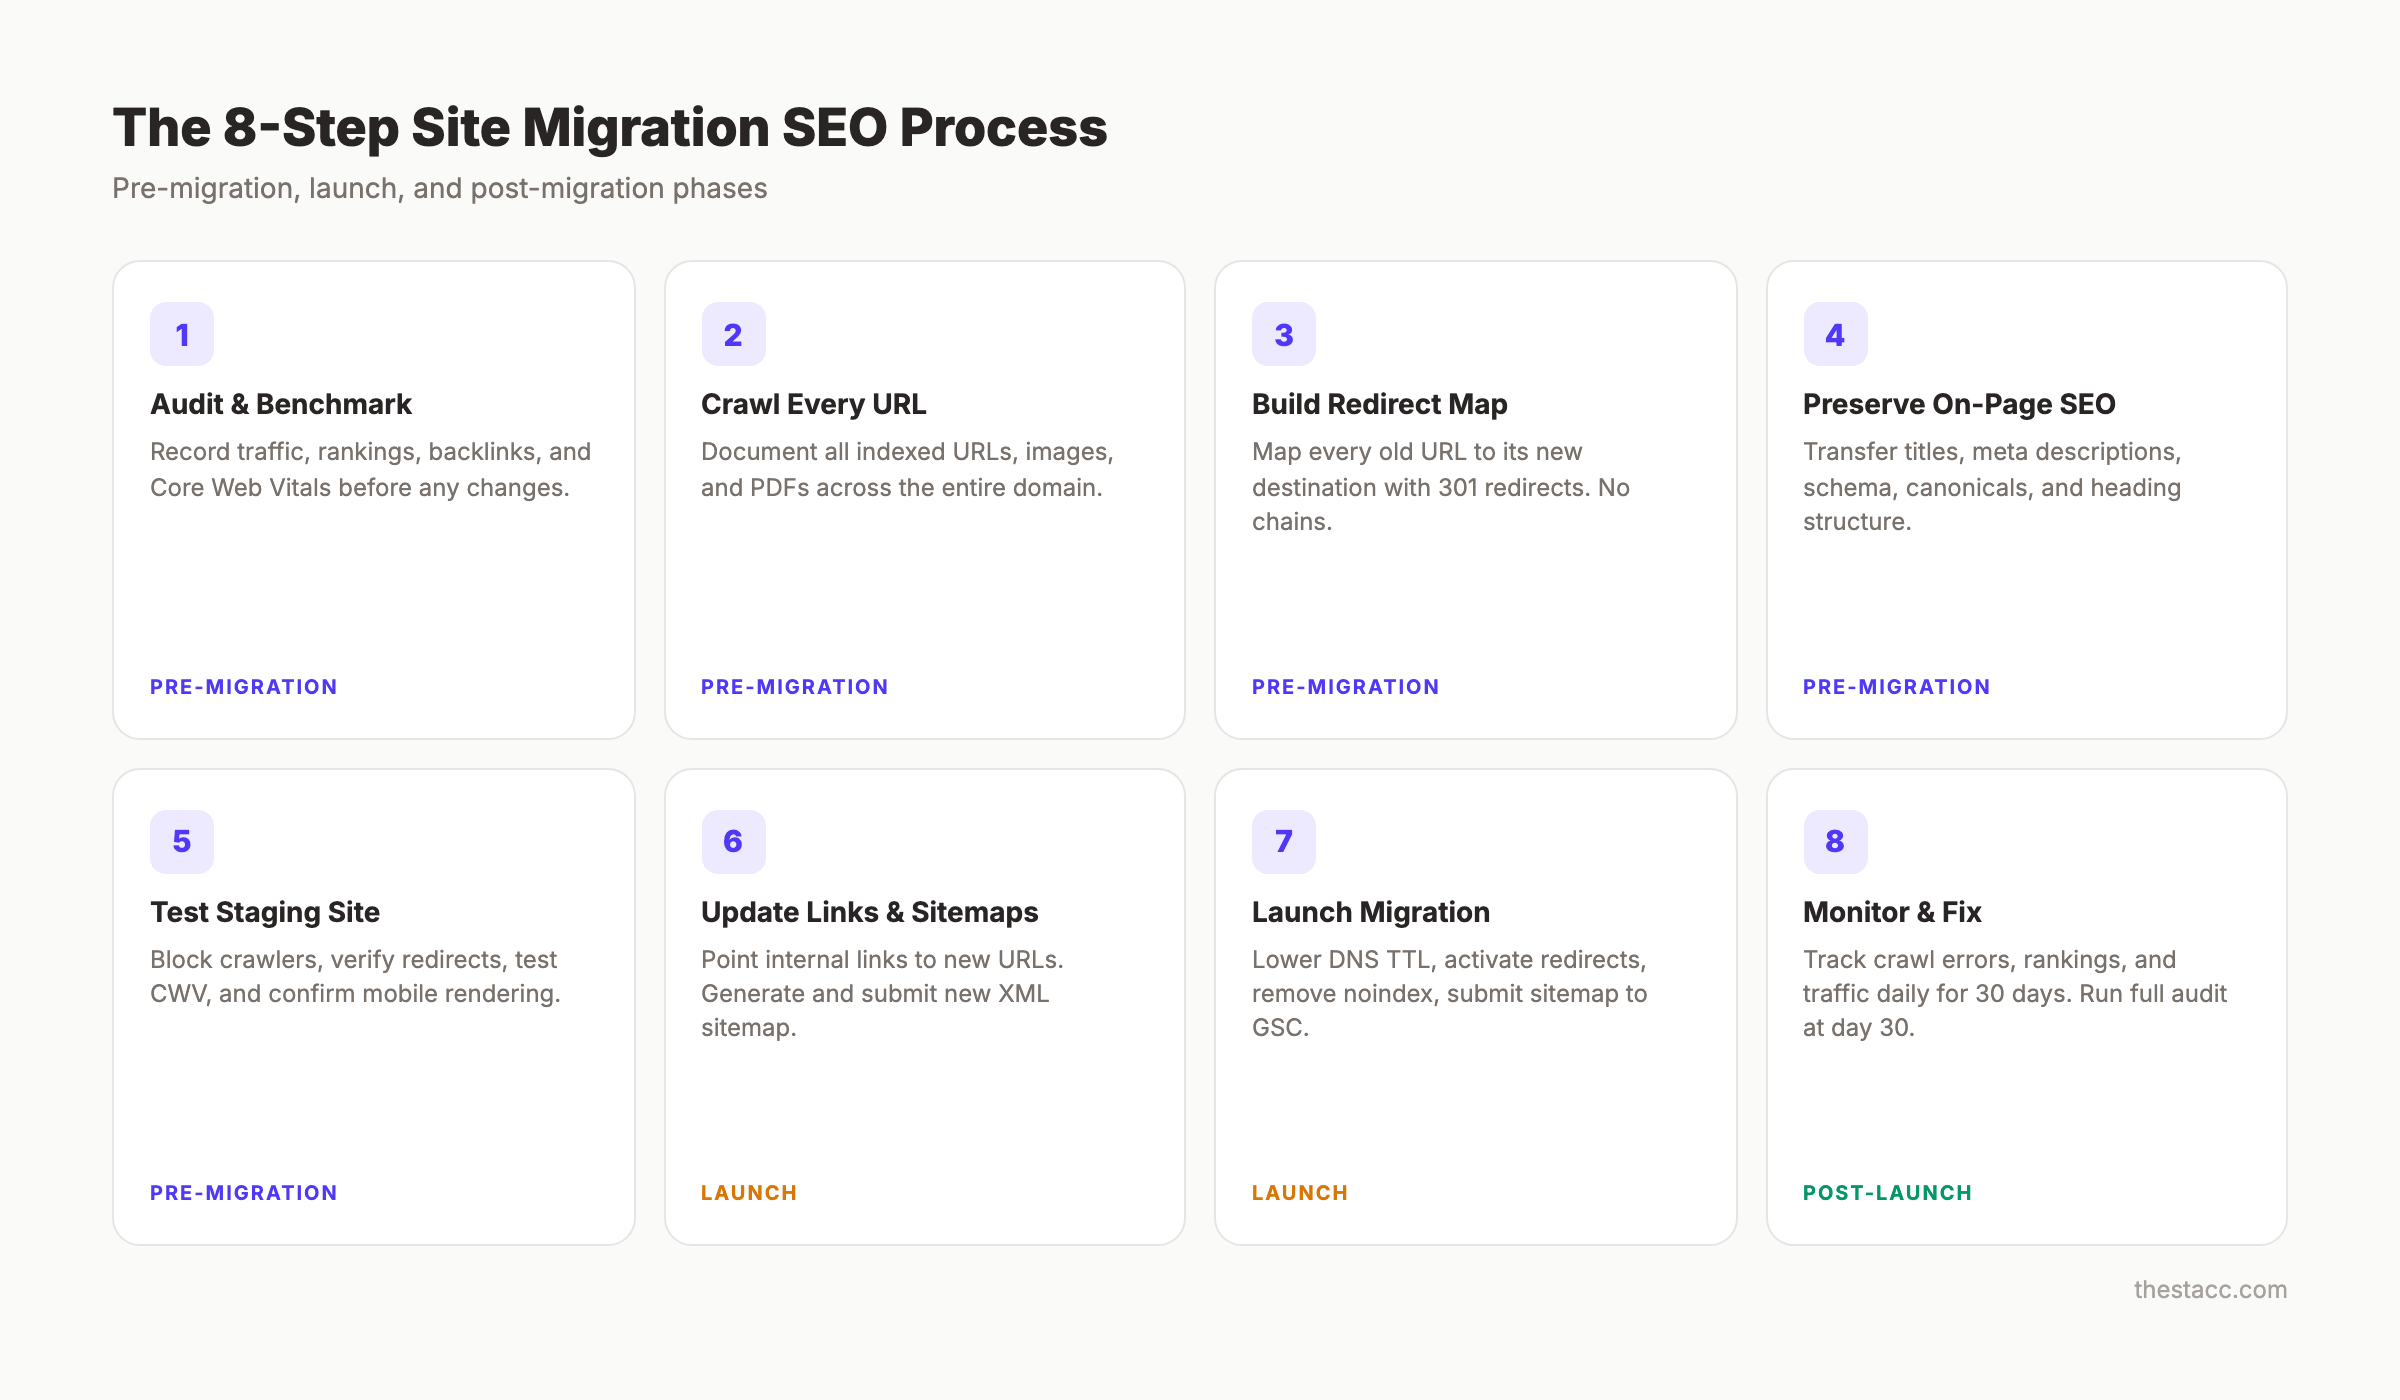Expand the Test Staging Site card
2400x1400 pixels.
click(x=373, y=1005)
